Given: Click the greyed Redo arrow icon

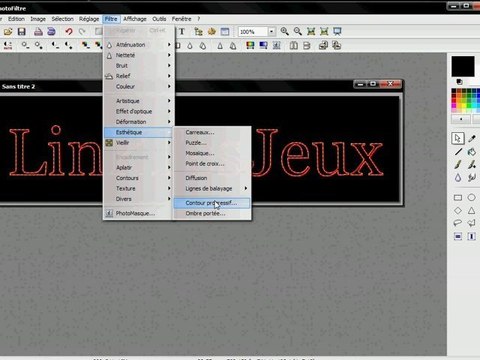Looking at the screenshot, I should pos(82,32).
